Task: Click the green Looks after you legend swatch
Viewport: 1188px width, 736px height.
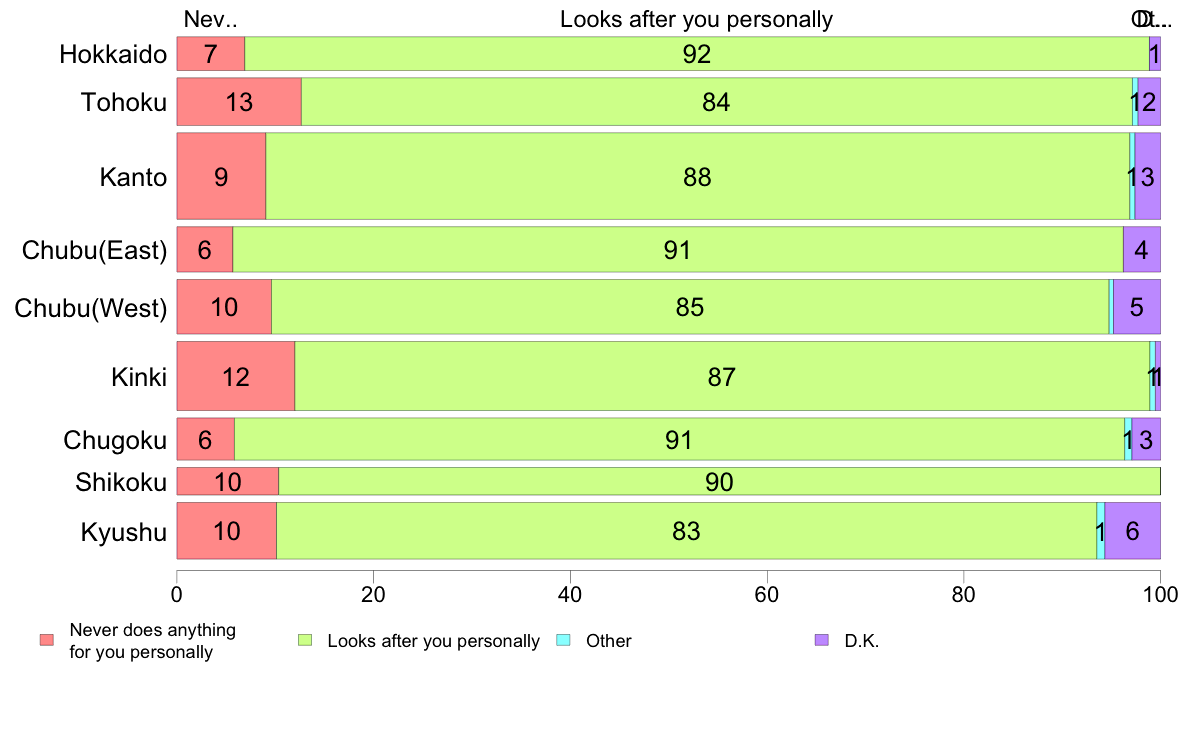Action: 305,640
